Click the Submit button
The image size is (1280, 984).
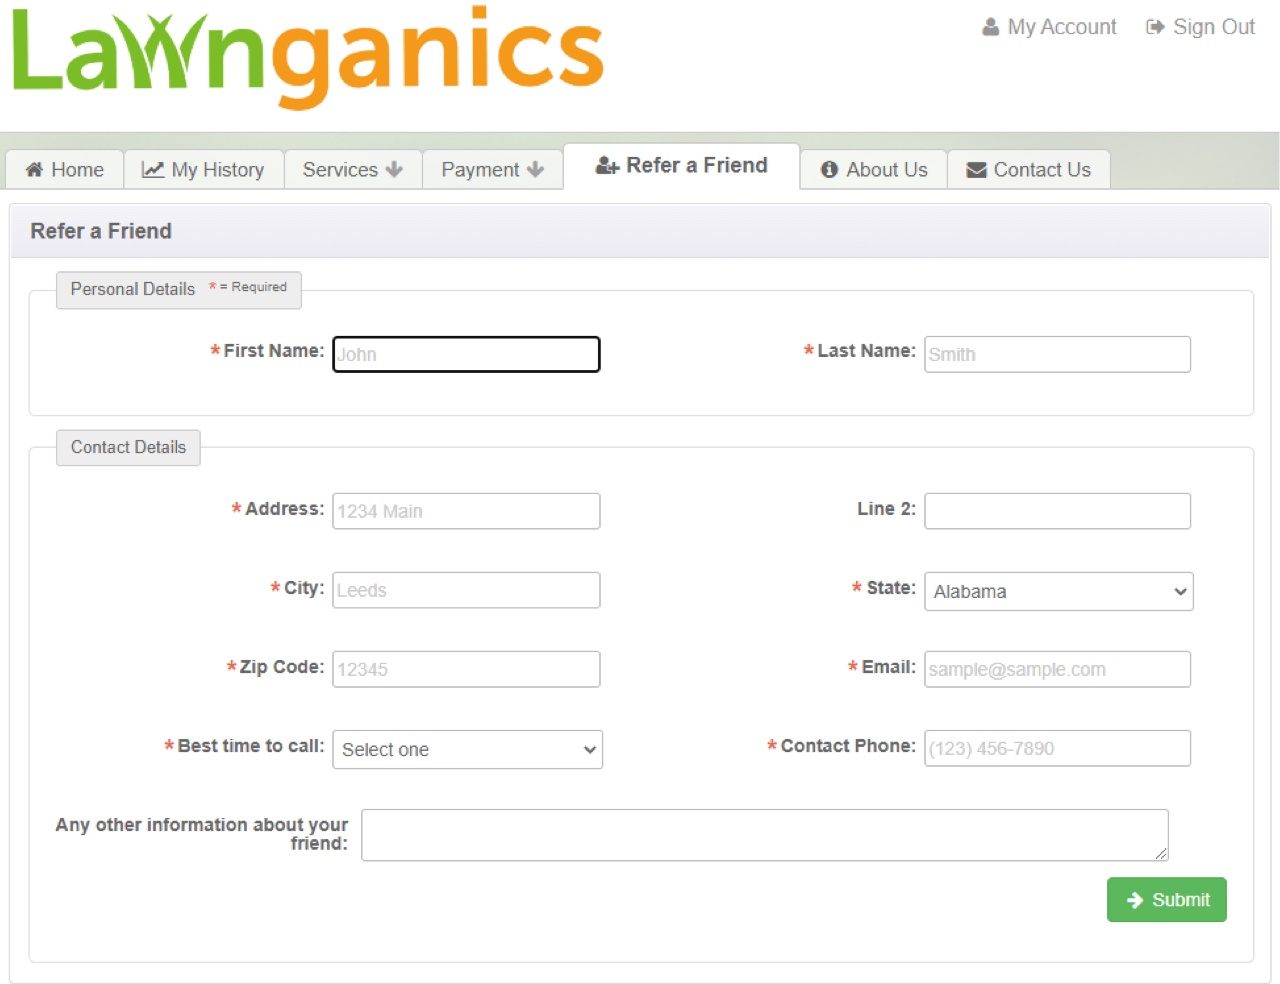coord(1166,899)
